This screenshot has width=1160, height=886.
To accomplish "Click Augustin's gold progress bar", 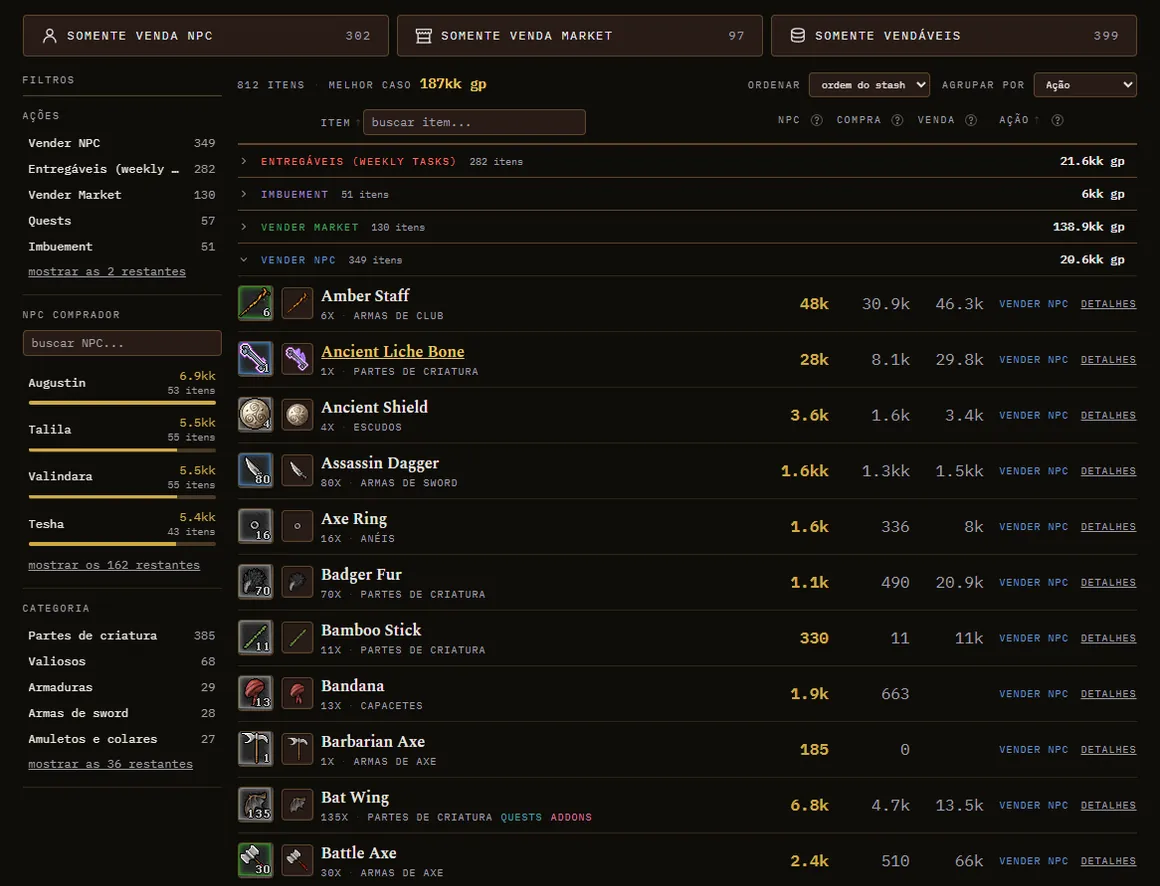I will [x=122, y=403].
